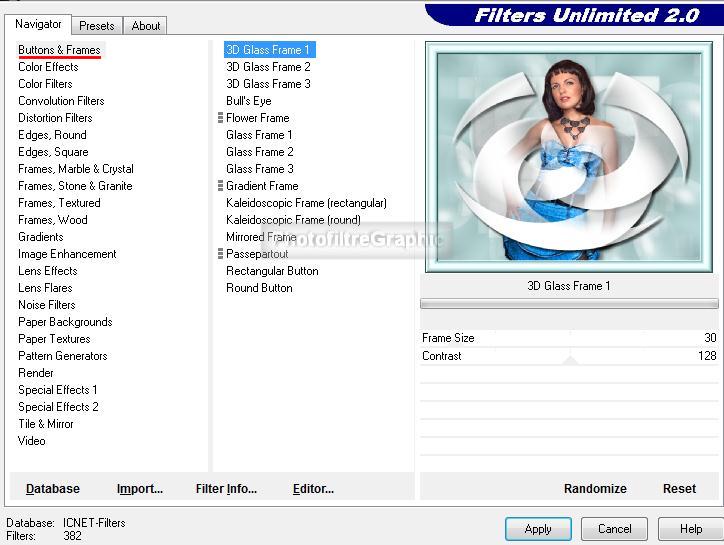
Task: Choose the Color Effects category
Action: [x=48, y=67]
